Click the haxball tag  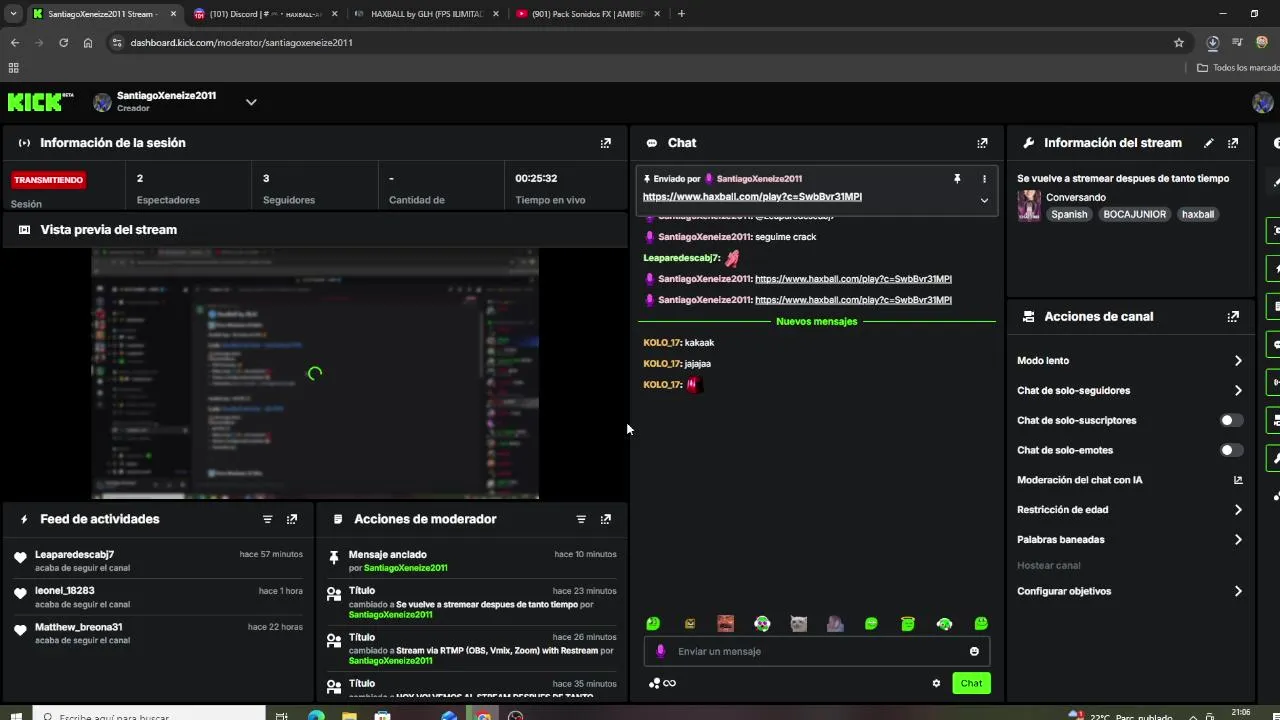(1198, 215)
